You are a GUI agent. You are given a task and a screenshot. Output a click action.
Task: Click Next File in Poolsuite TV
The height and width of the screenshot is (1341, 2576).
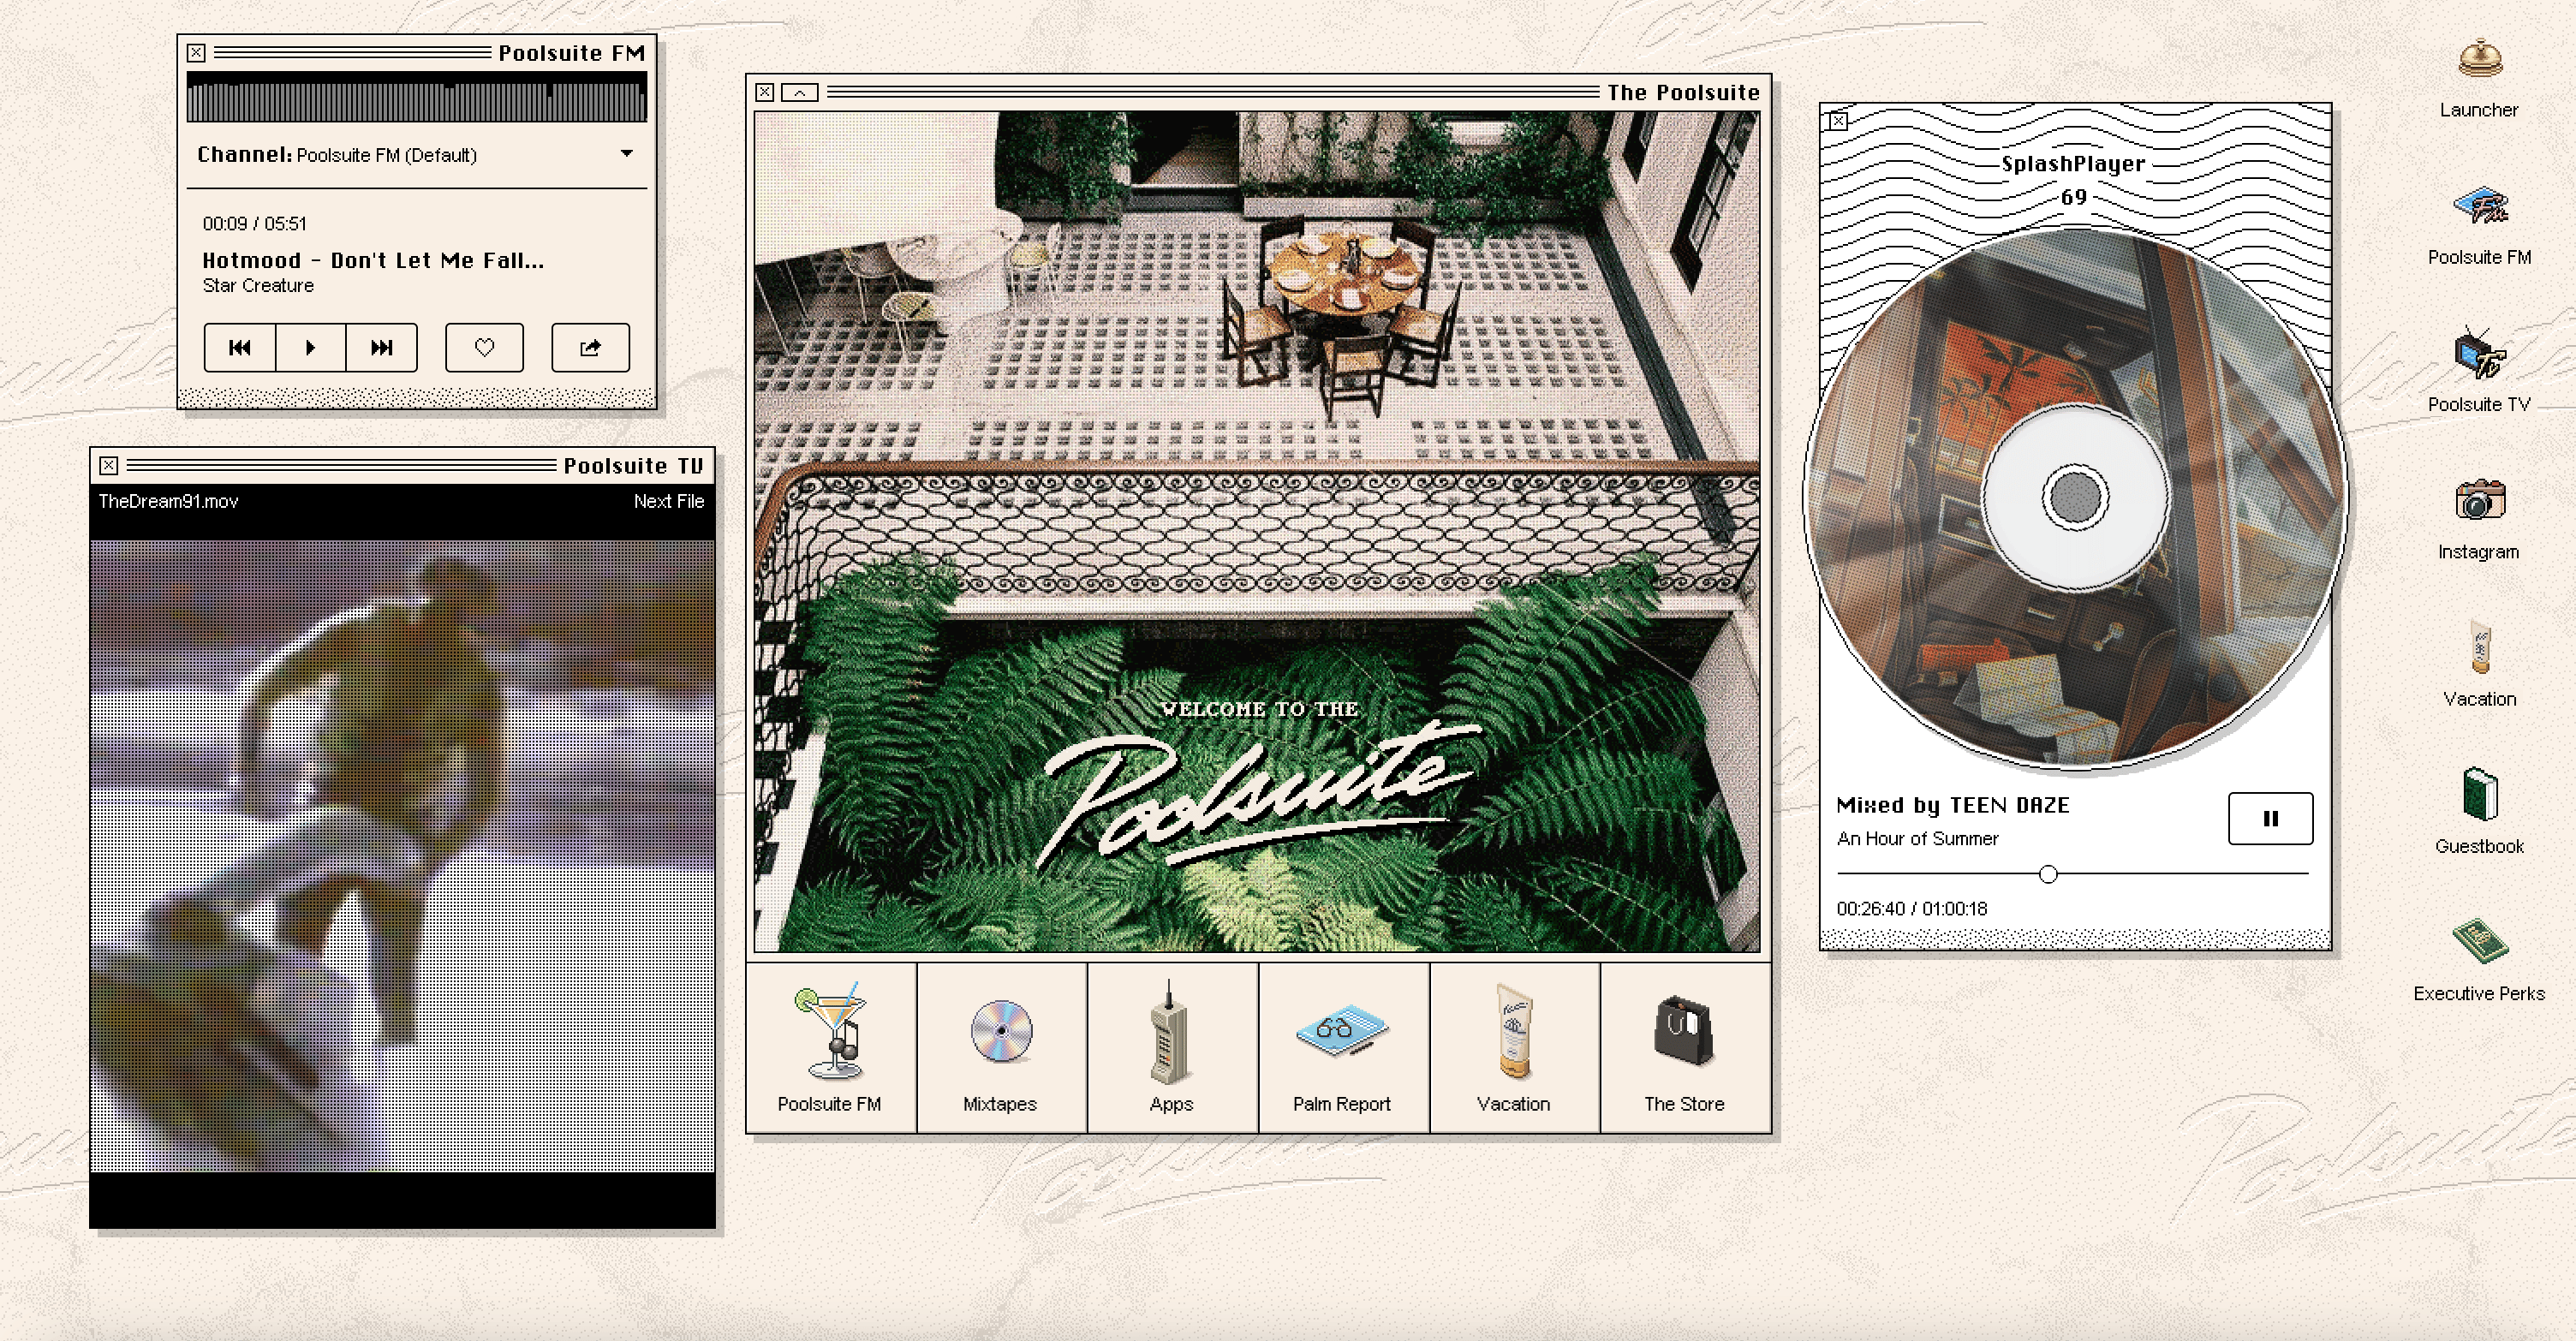pos(669,502)
